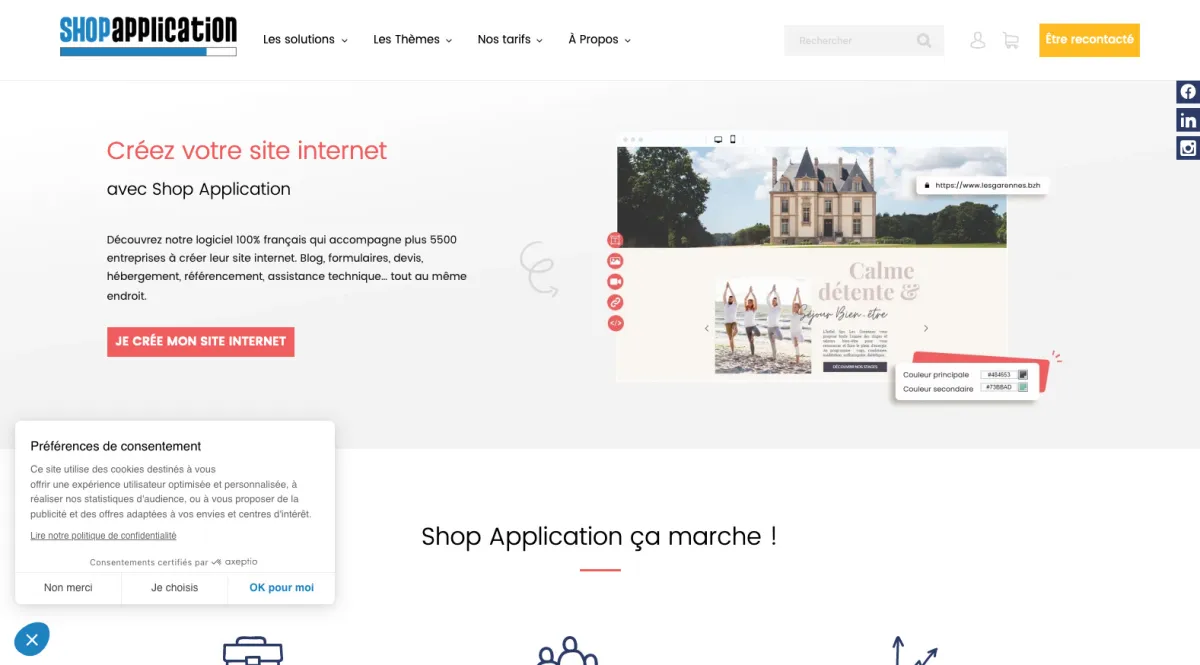Expand the Nos tarifs menu
The height and width of the screenshot is (665, 1200).
tap(510, 40)
